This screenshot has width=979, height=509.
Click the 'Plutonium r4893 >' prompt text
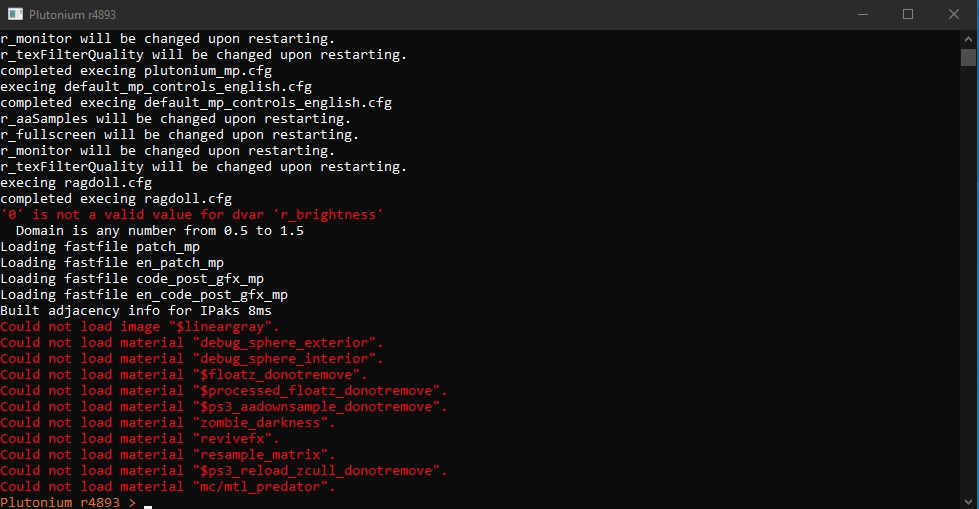click(x=68, y=503)
